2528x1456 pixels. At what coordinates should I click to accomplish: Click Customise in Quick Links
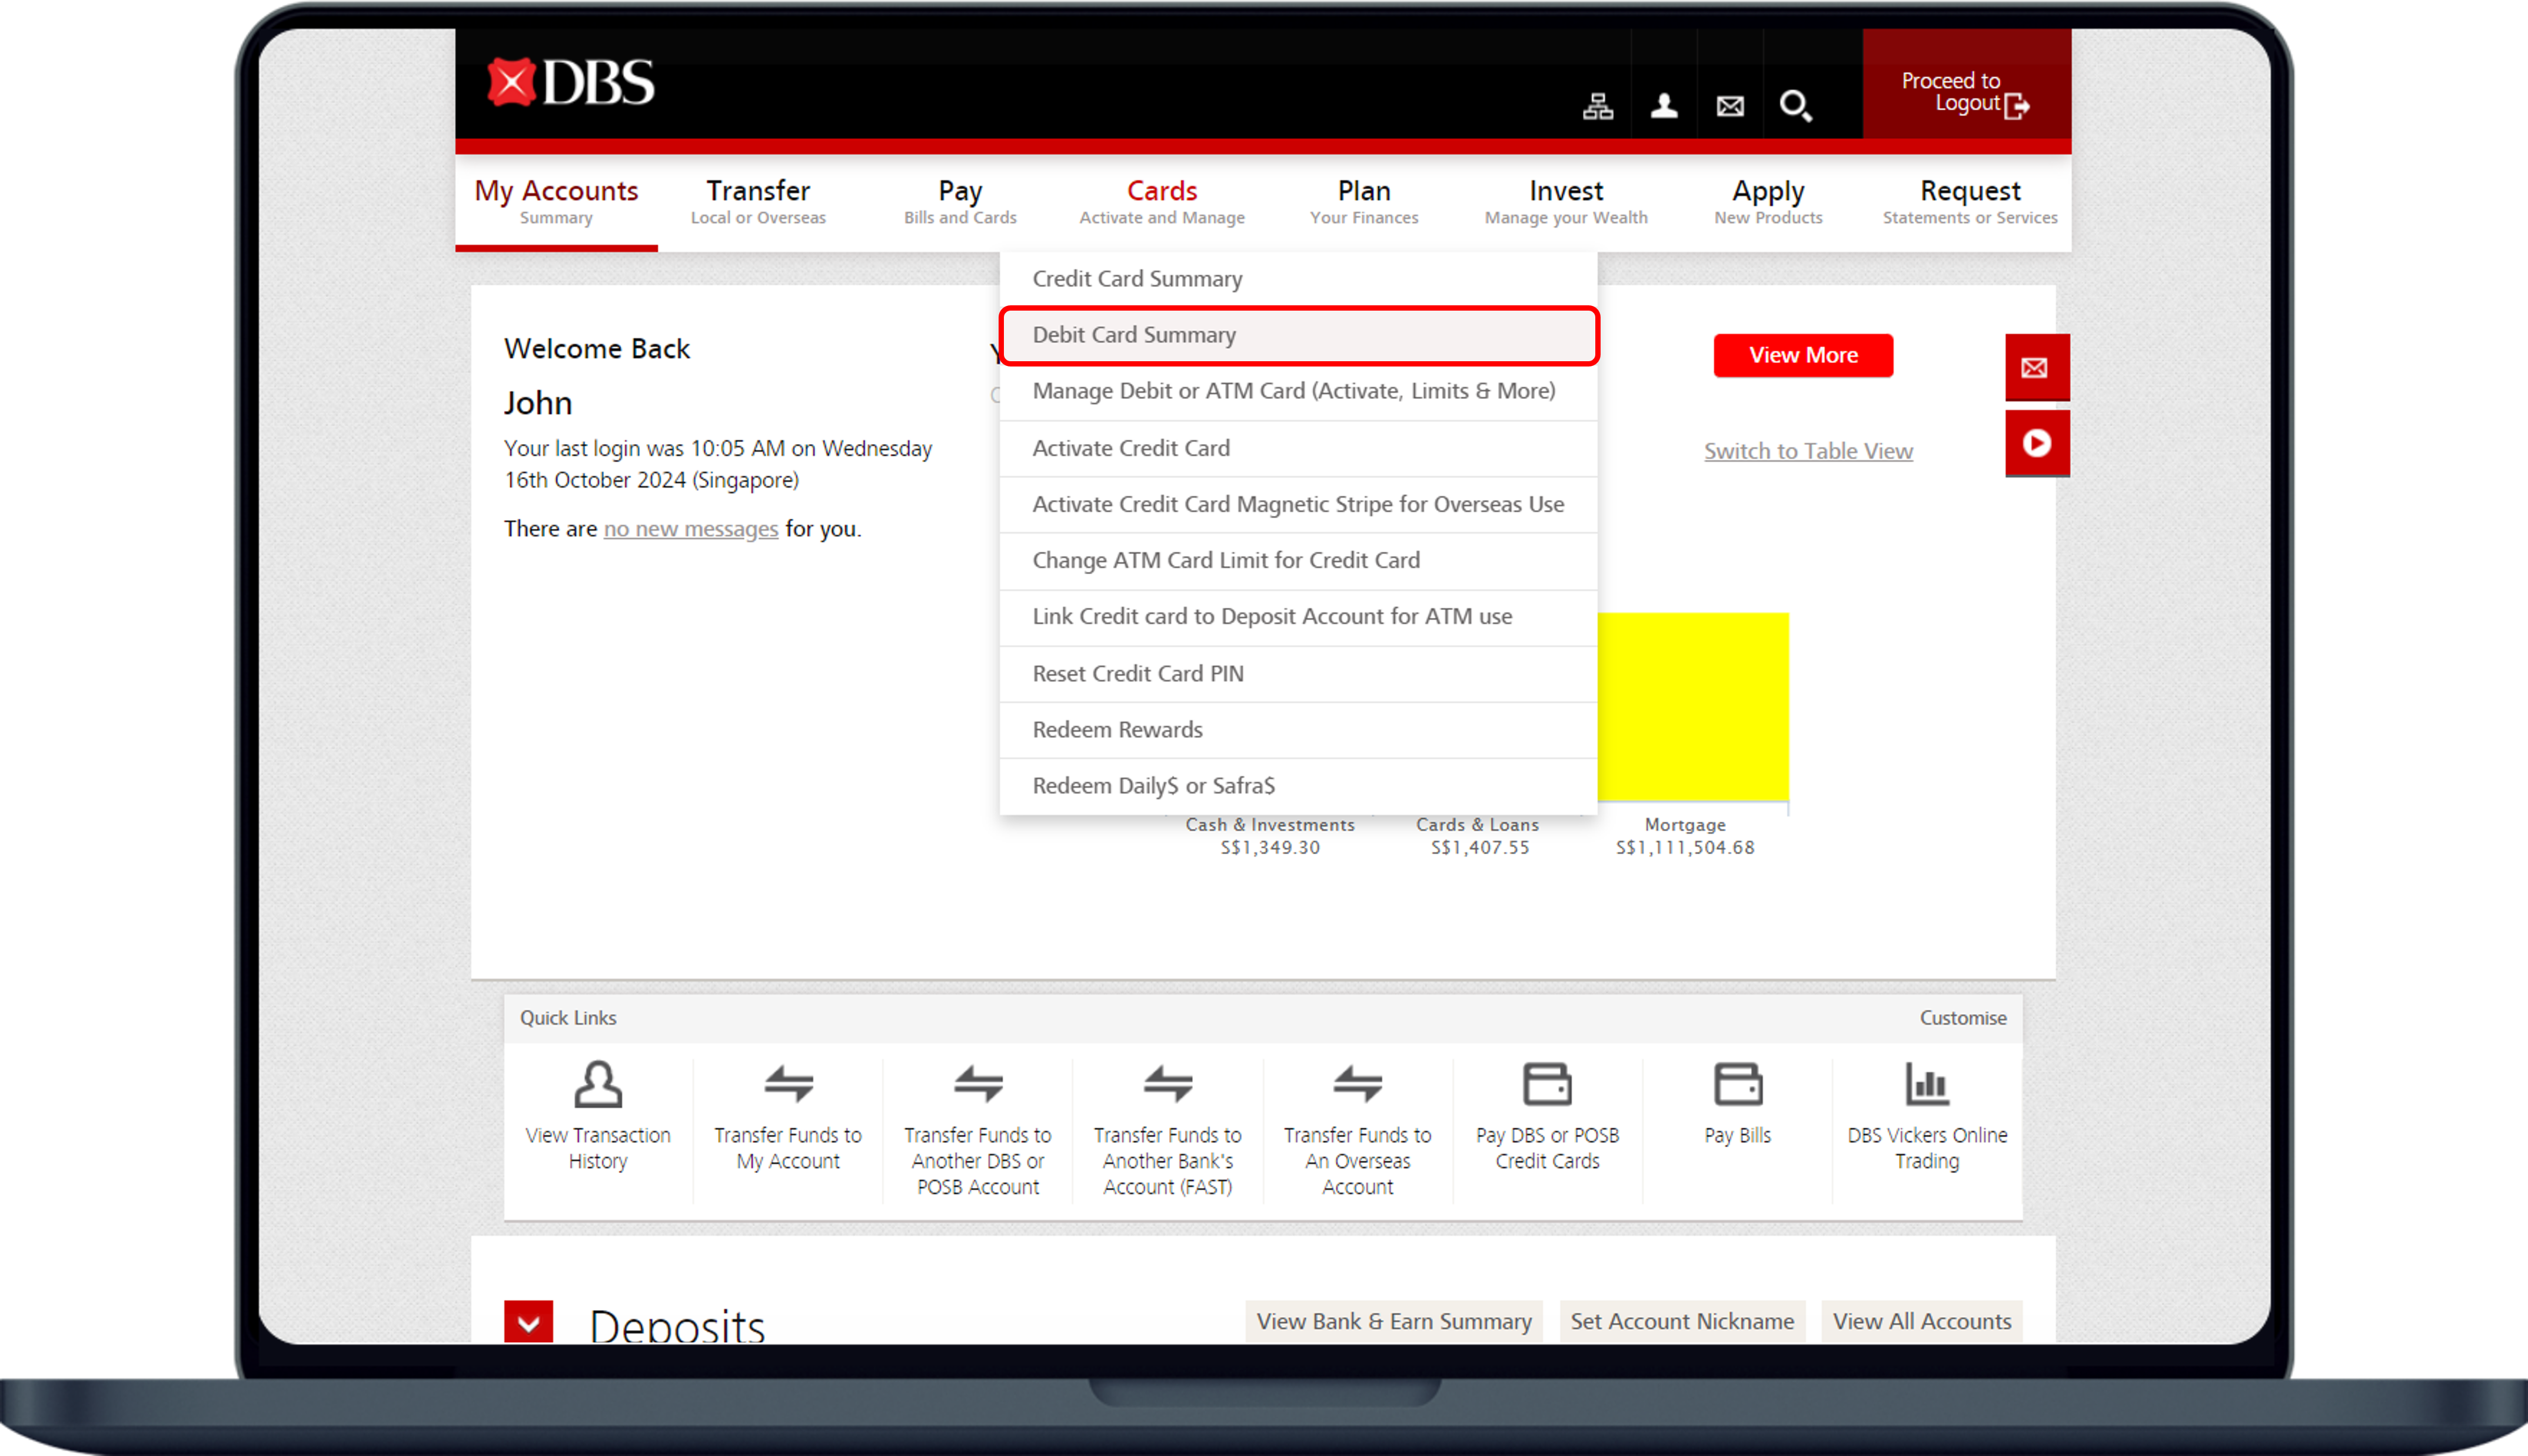[x=1962, y=1018]
